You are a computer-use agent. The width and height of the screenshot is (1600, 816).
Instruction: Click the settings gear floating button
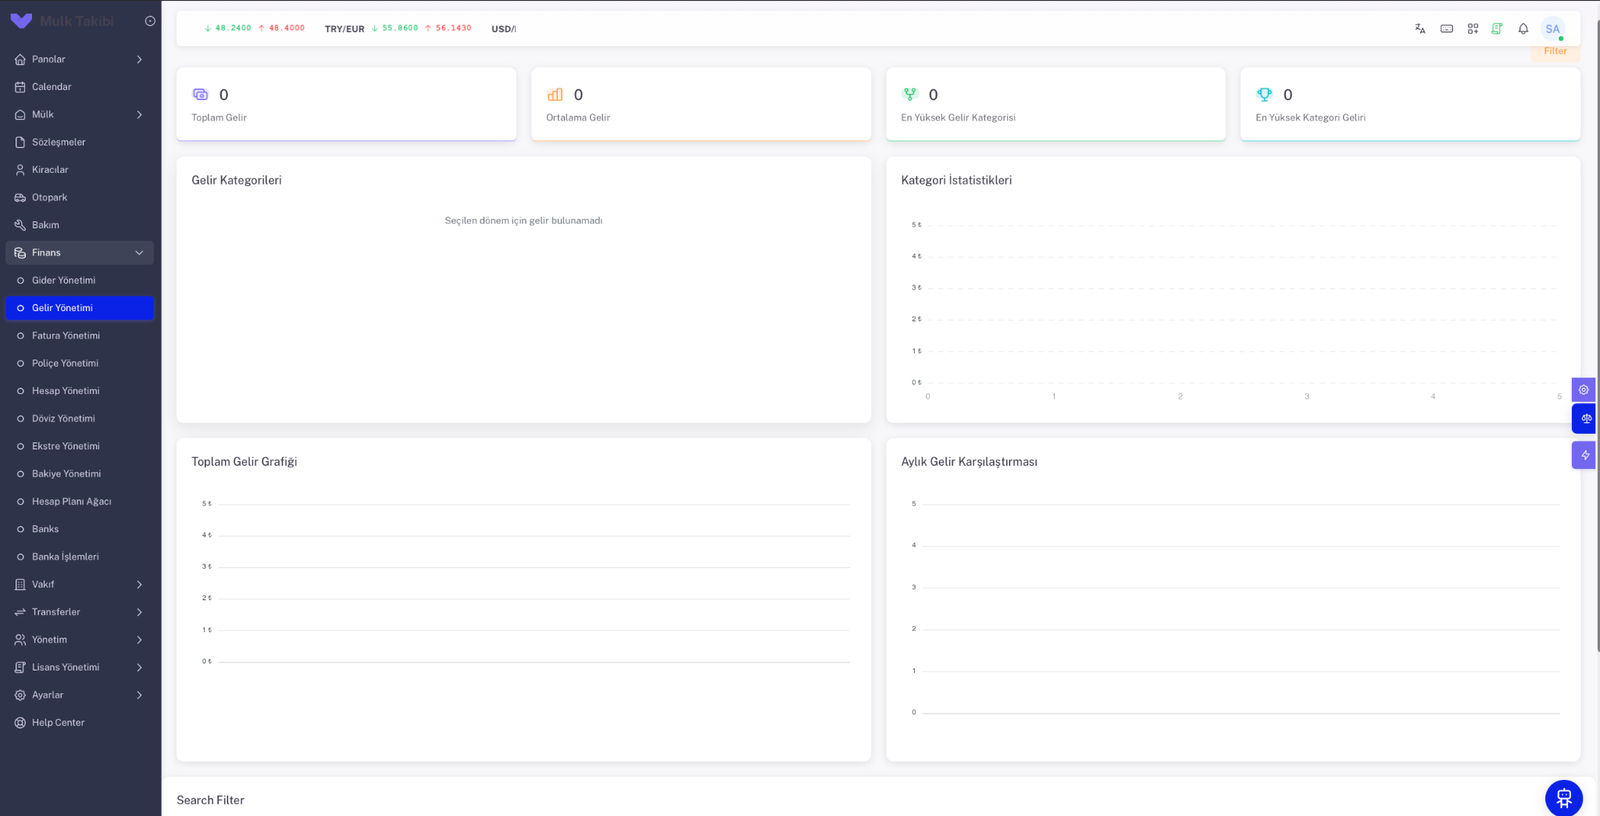click(x=1584, y=390)
